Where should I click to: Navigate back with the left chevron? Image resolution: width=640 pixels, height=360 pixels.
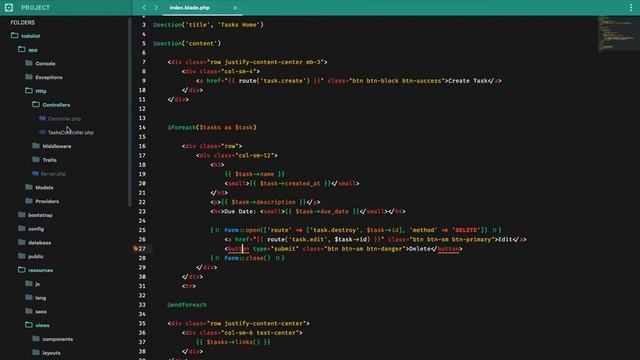[144, 7]
